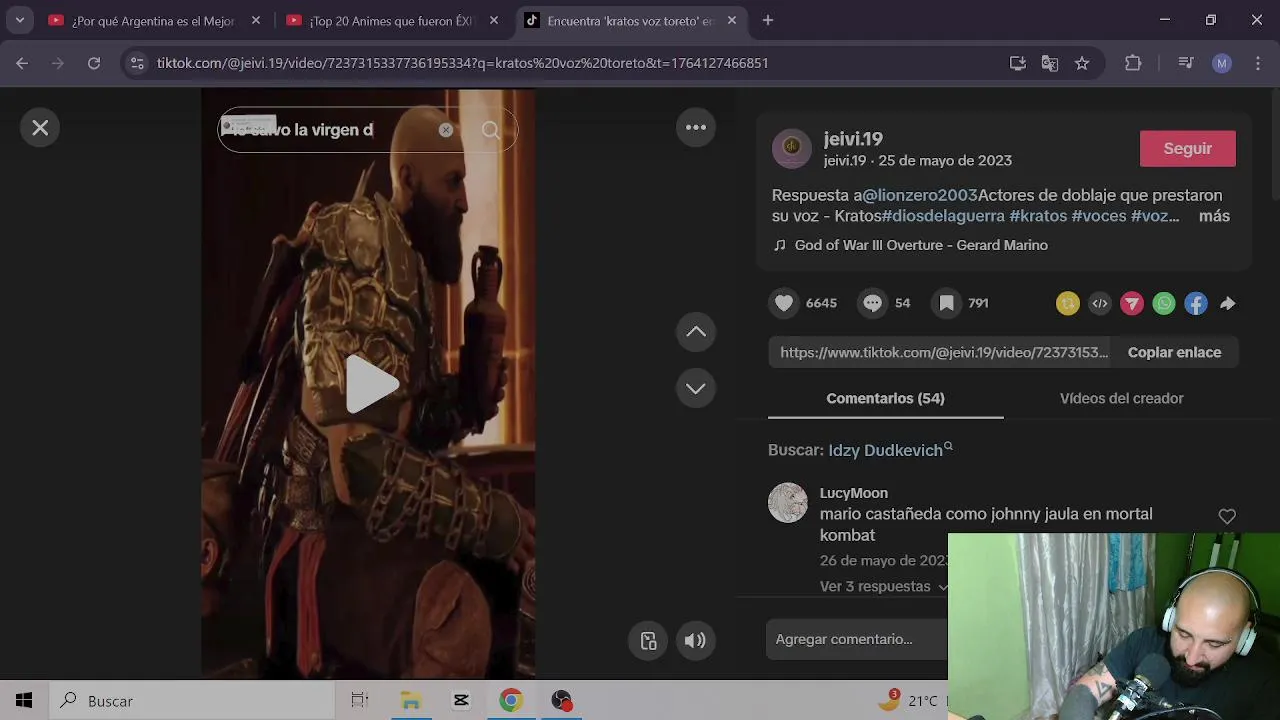Open the three-dot more options menu

click(x=696, y=128)
